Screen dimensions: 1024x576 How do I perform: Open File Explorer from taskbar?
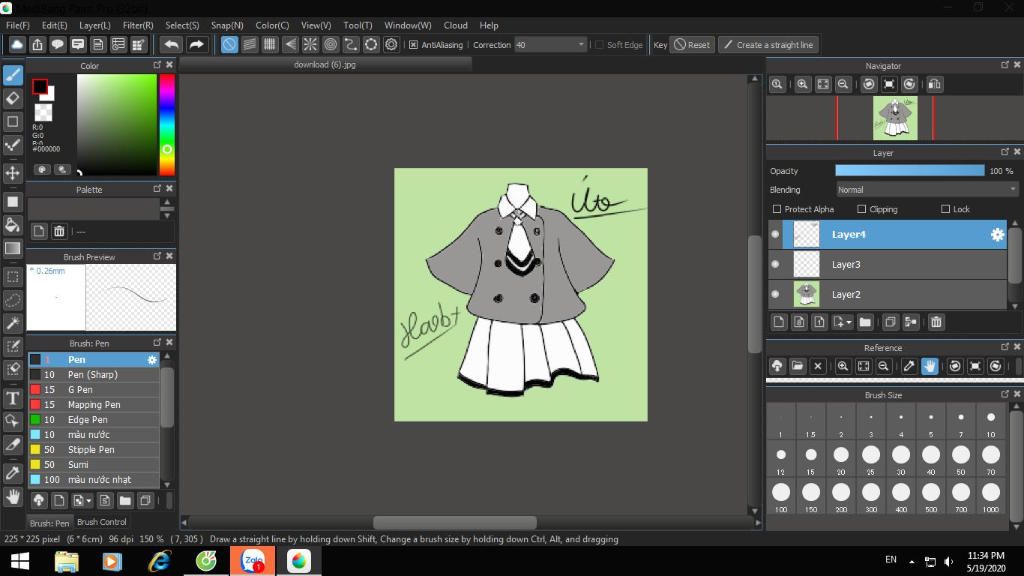(x=66, y=561)
